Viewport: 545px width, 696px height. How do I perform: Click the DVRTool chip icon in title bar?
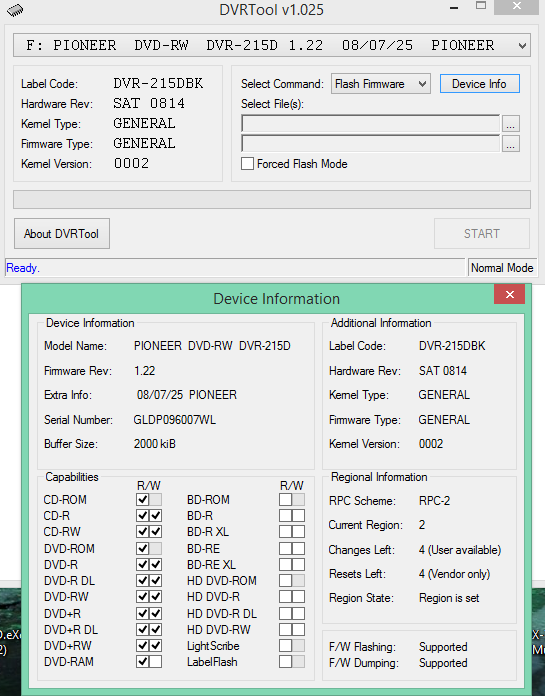click(15, 10)
